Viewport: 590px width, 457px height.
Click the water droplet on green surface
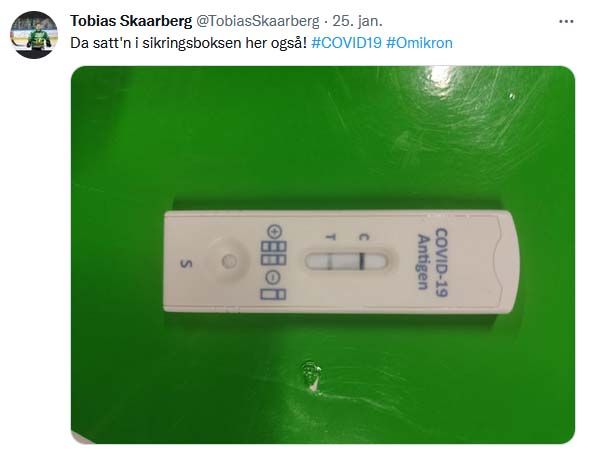311,374
